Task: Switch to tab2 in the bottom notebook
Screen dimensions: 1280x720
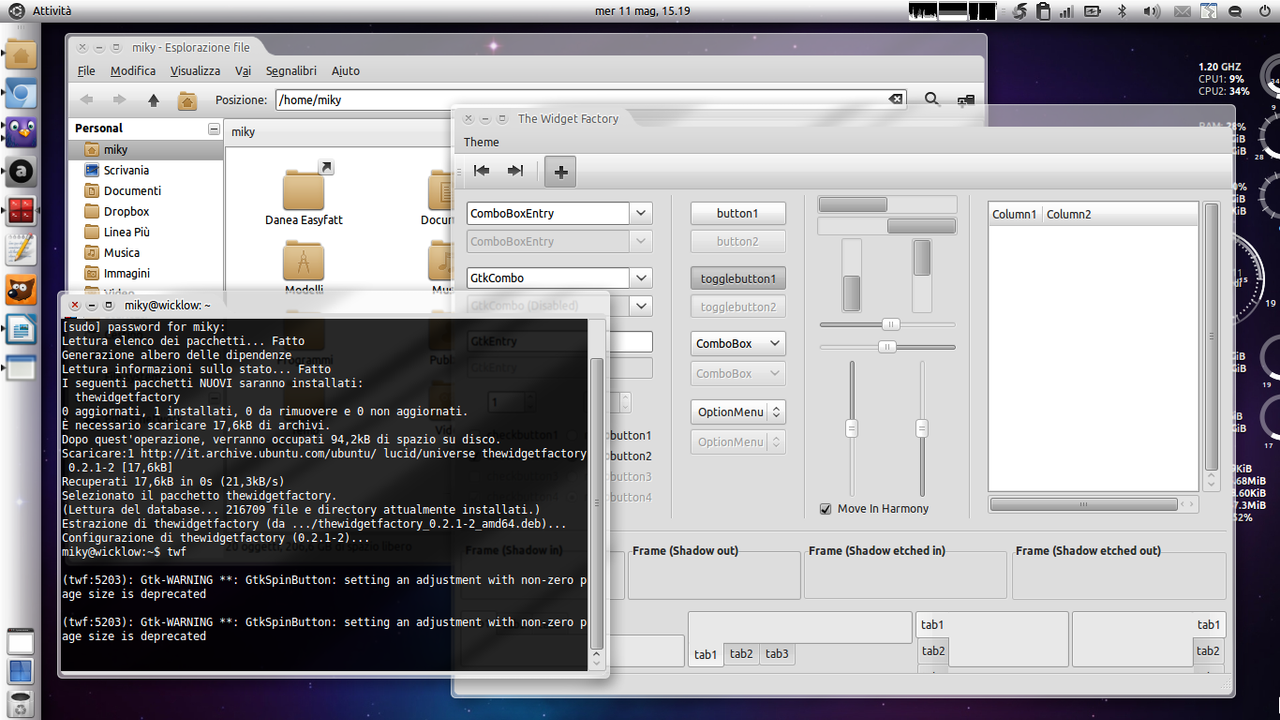Action: point(741,654)
